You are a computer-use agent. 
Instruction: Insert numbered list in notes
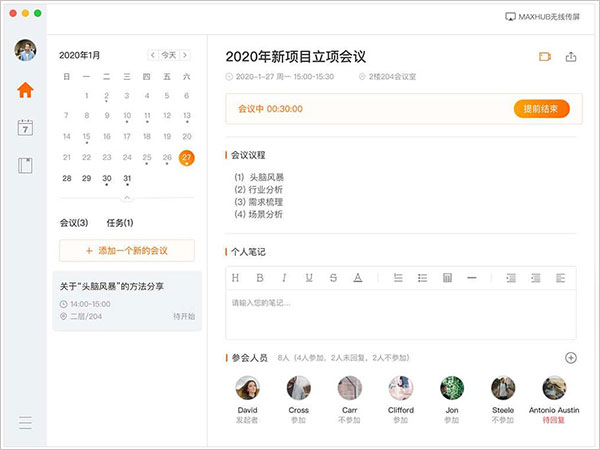pos(398,278)
